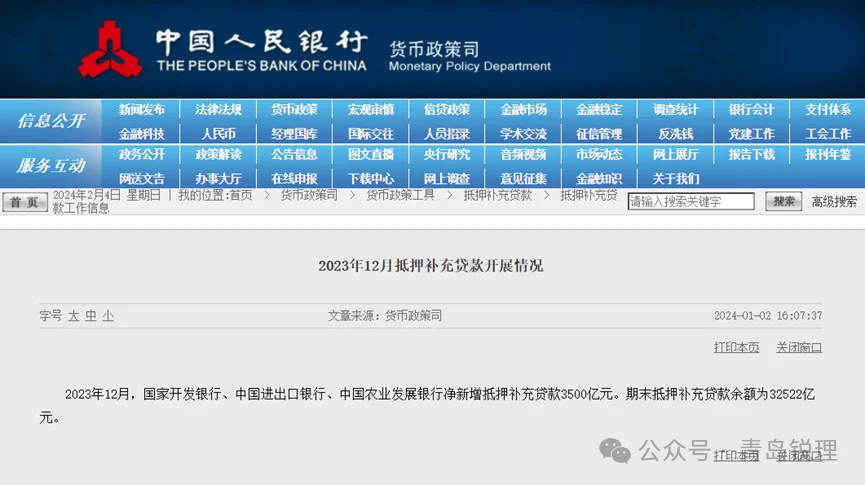Click the gray 首页 home button

click(25, 202)
